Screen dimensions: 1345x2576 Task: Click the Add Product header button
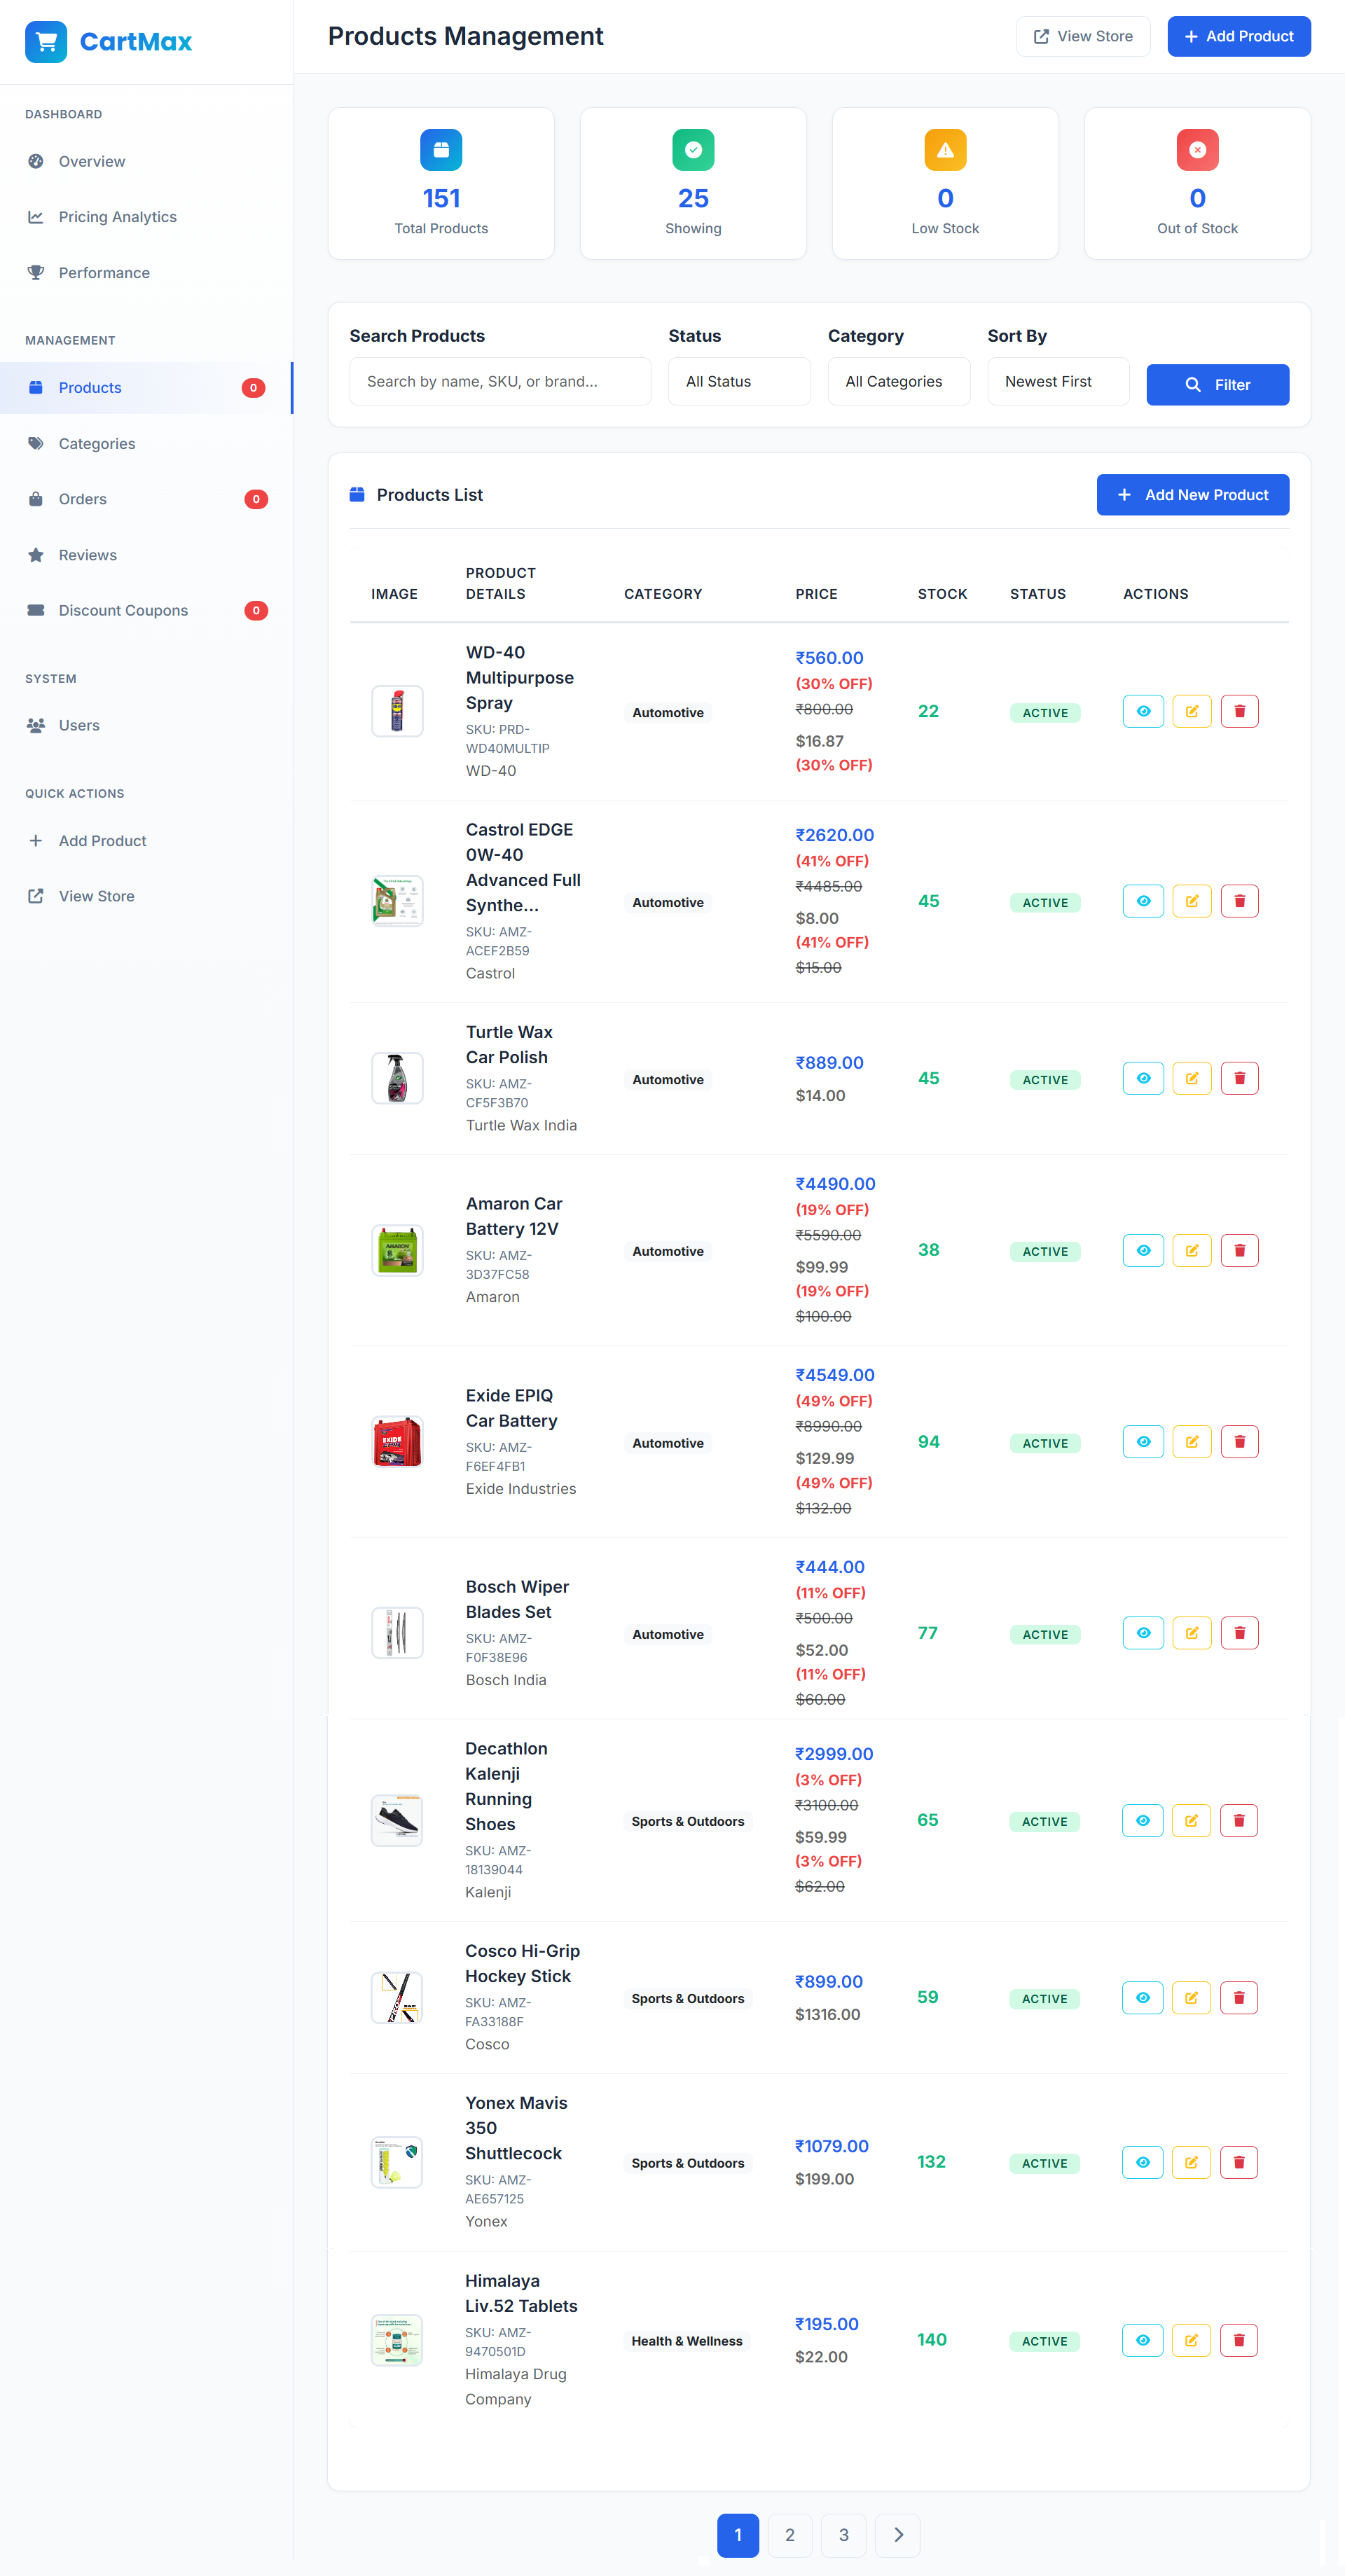coord(1238,36)
